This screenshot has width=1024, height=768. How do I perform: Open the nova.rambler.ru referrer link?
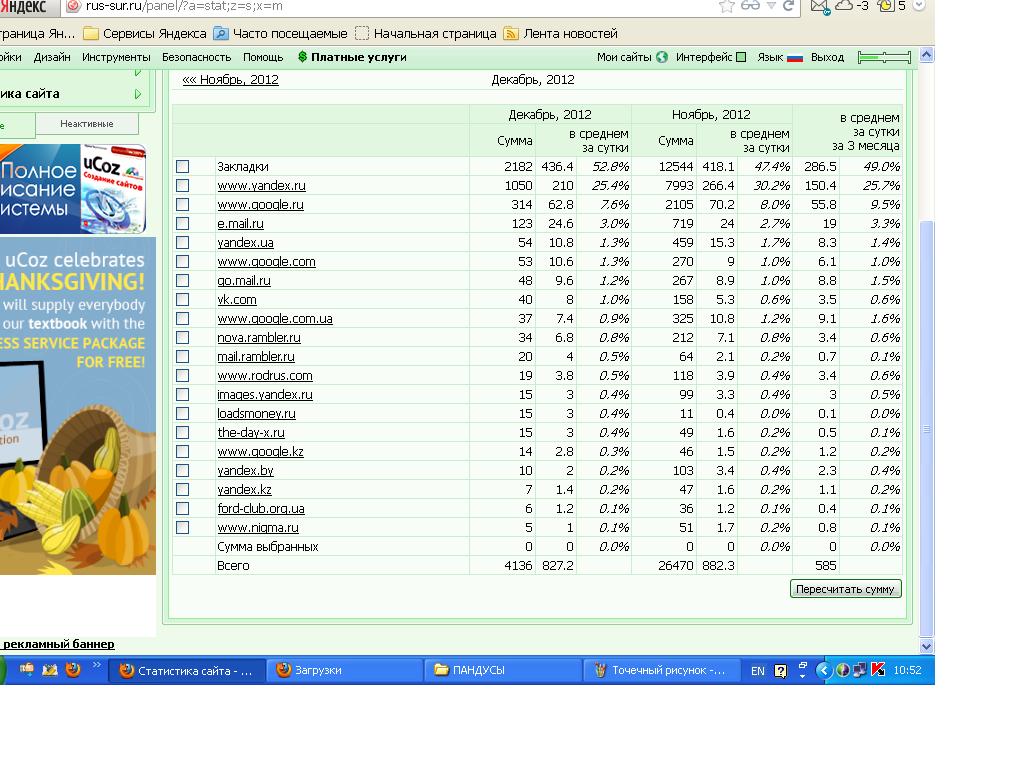point(259,338)
